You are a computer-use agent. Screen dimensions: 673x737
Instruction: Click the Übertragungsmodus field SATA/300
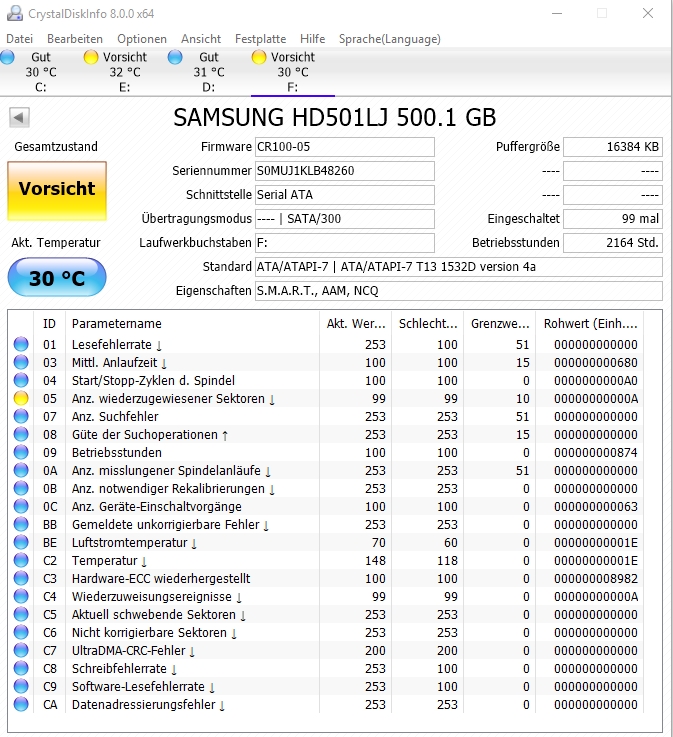[x=344, y=219]
